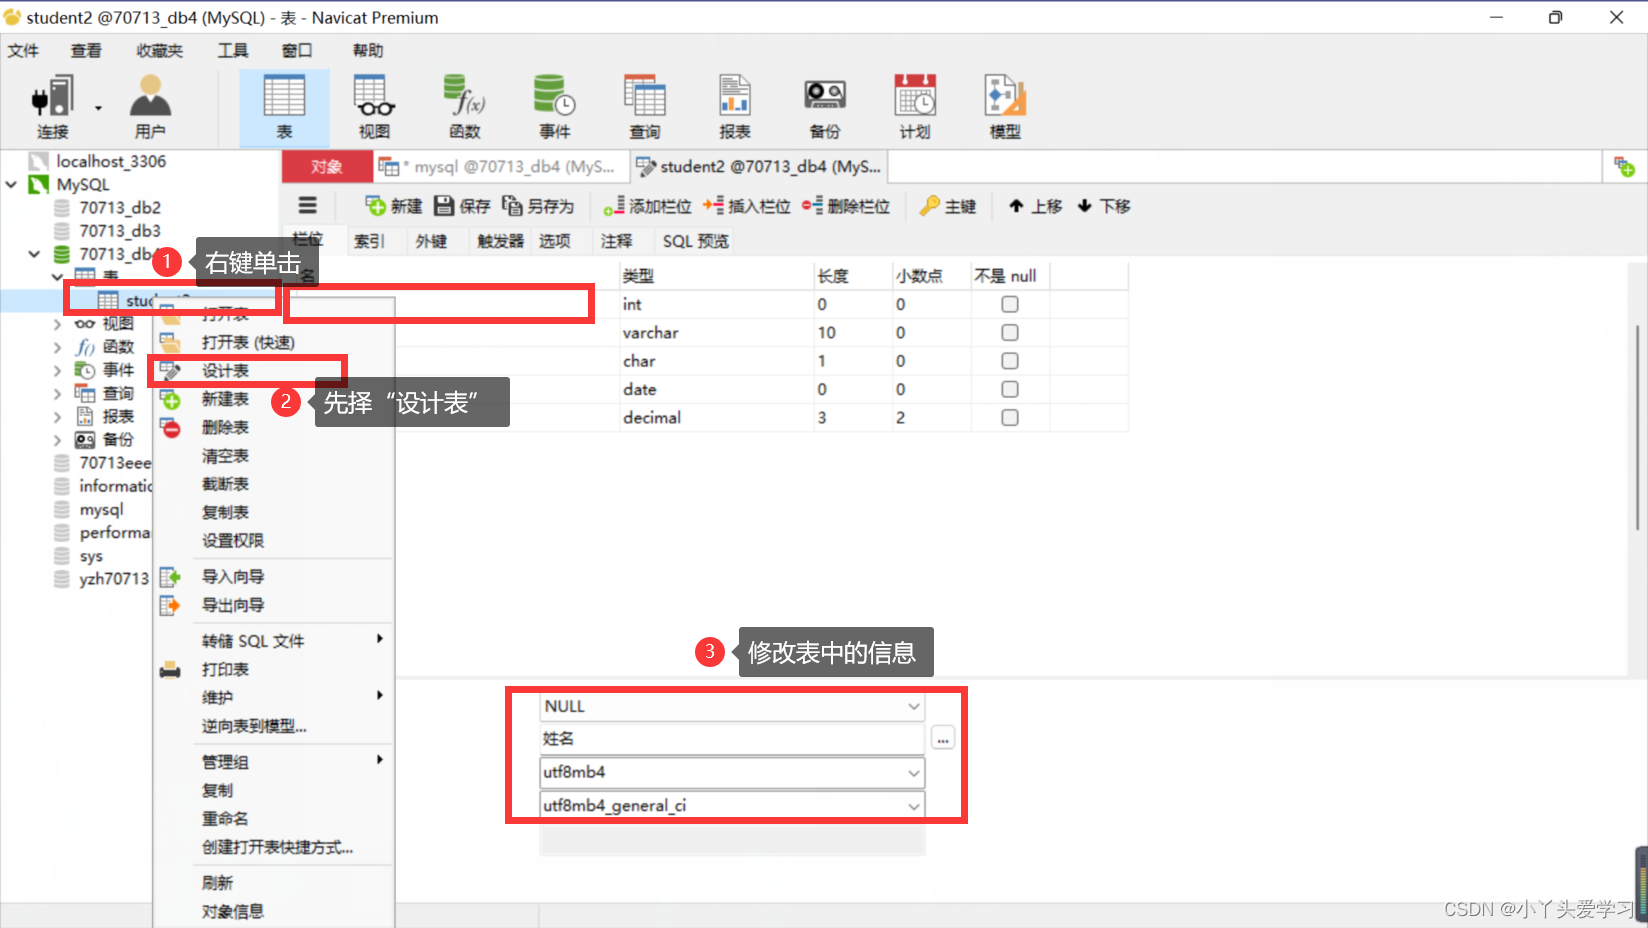Open the 备份 backup icon
1648x928 pixels.
point(825,107)
